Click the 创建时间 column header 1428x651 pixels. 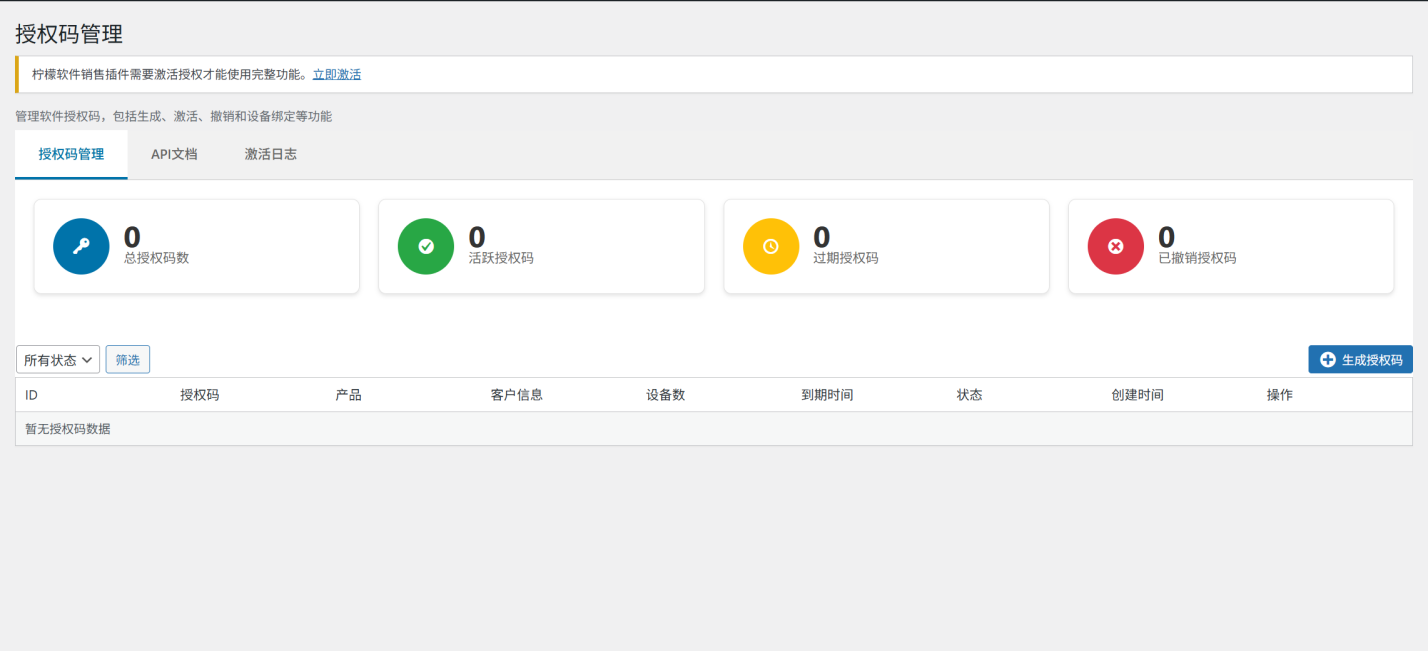click(x=1137, y=395)
